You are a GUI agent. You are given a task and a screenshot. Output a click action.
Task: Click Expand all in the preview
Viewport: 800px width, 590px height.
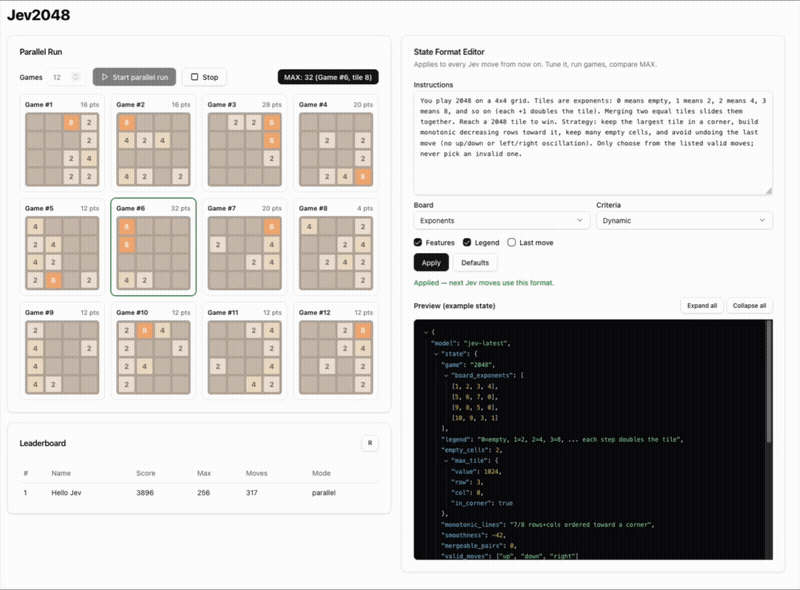[x=702, y=306]
